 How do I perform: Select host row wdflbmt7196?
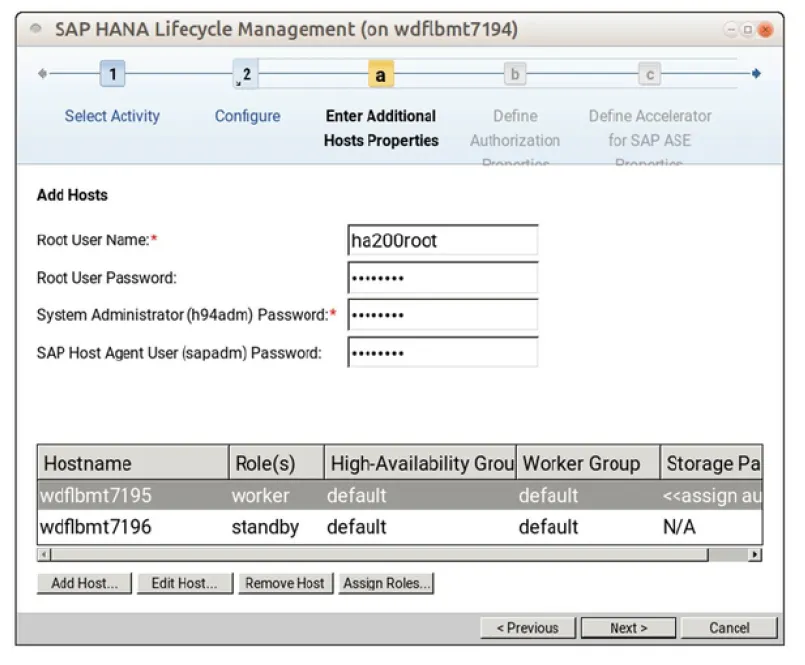(400, 527)
